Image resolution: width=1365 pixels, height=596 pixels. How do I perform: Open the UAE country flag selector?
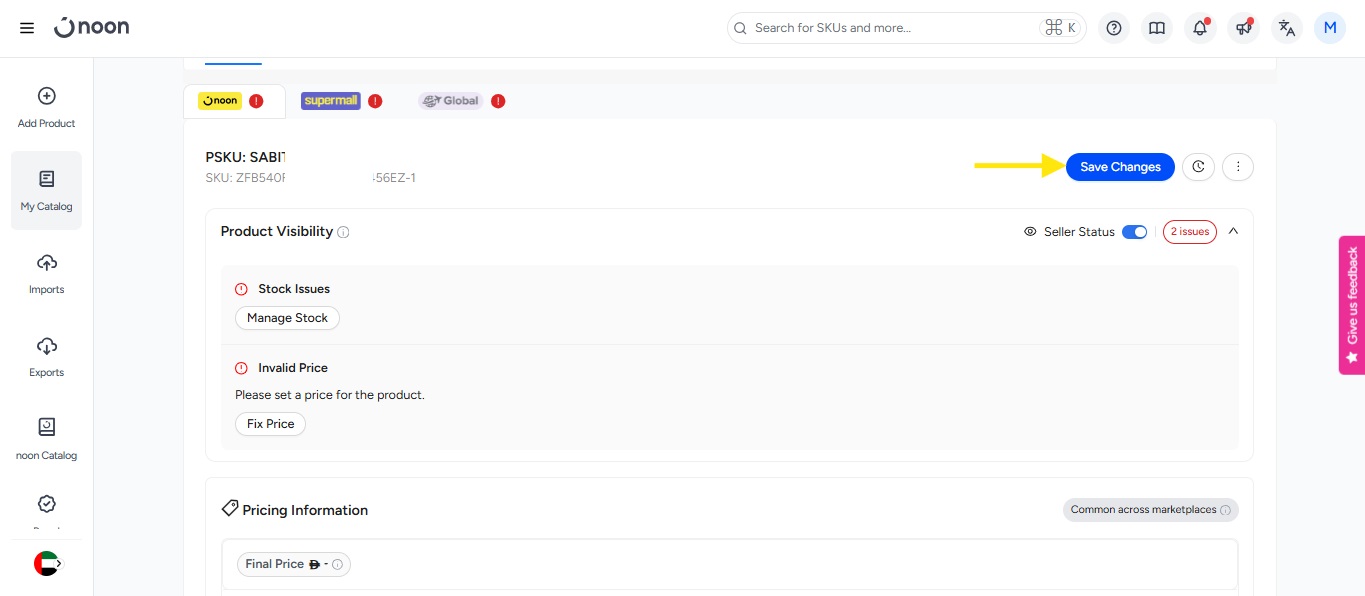47,564
